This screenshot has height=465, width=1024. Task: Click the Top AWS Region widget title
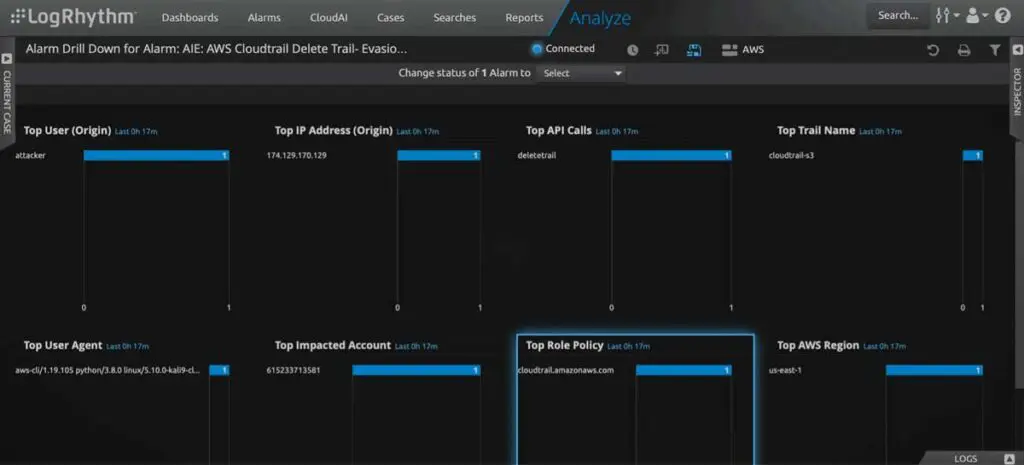point(818,345)
